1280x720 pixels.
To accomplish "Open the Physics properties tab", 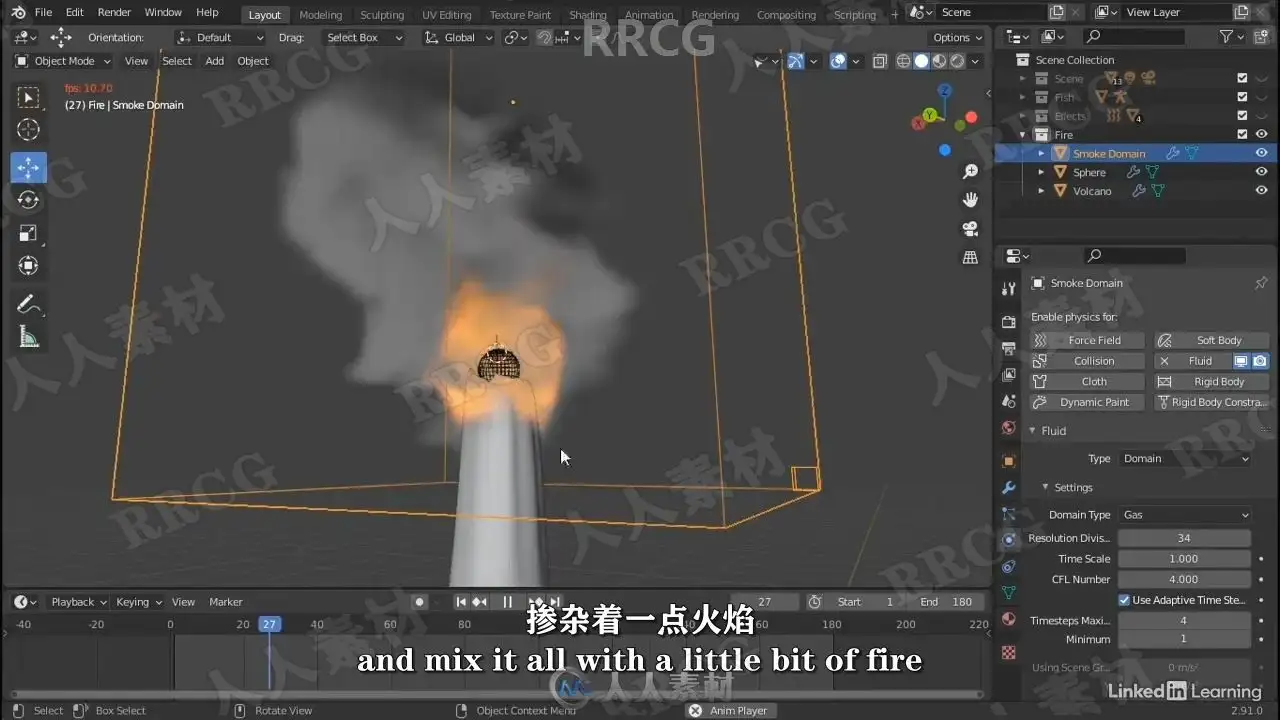I will [1009, 539].
